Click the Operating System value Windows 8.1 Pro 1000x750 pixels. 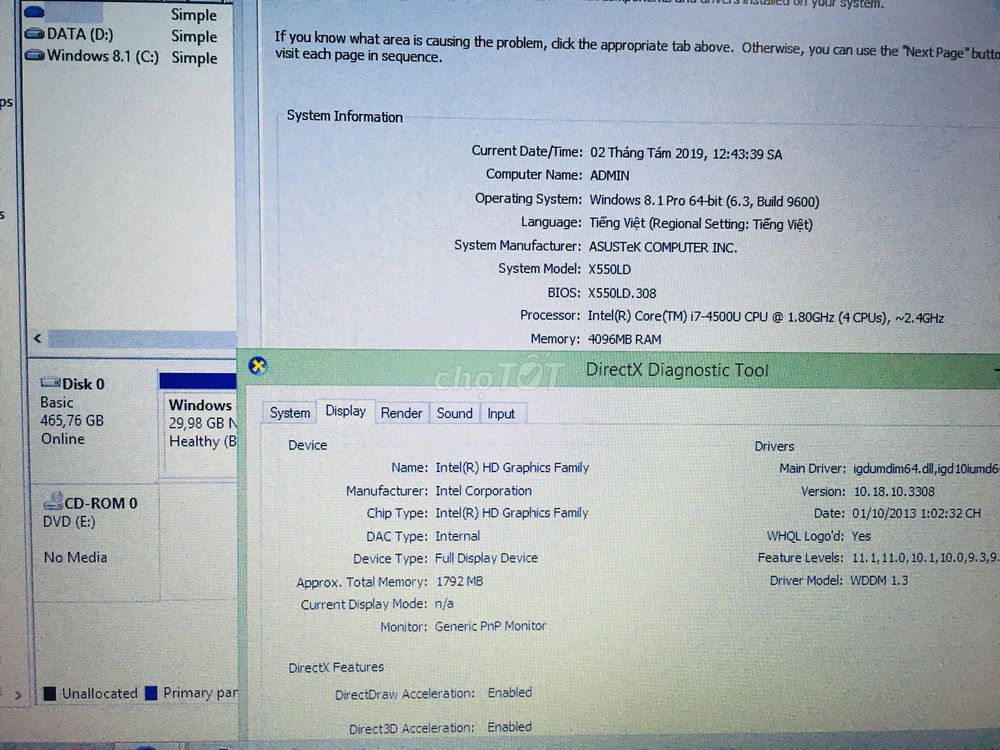(x=704, y=201)
